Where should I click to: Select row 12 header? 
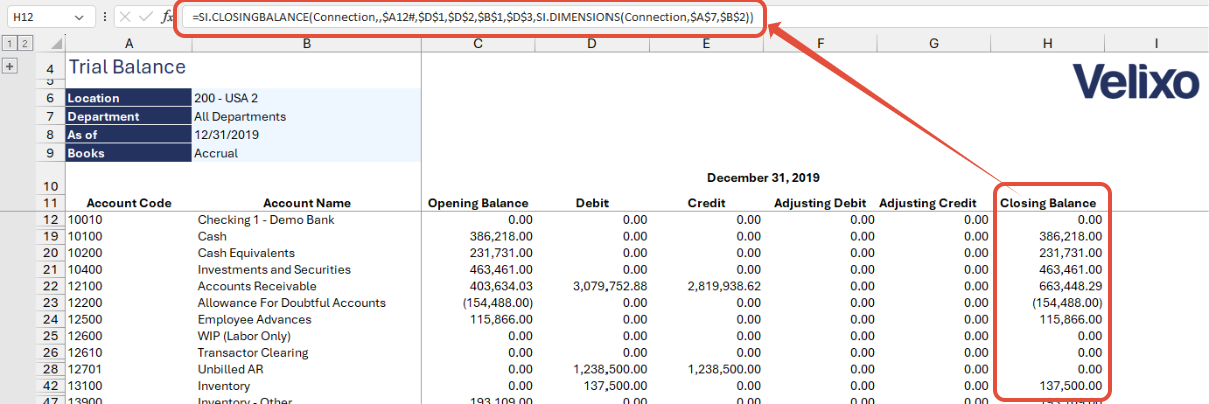coord(50,219)
